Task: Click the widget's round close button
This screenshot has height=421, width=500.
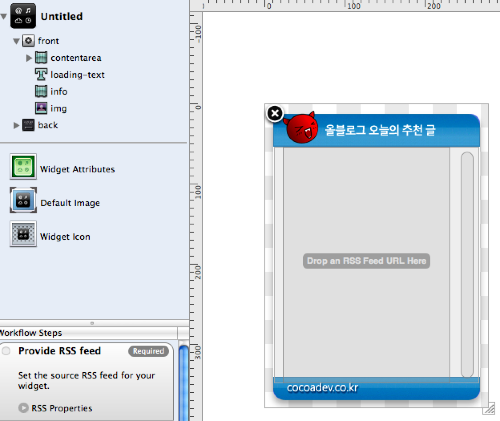Action: pyautogui.click(x=275, y=114)
